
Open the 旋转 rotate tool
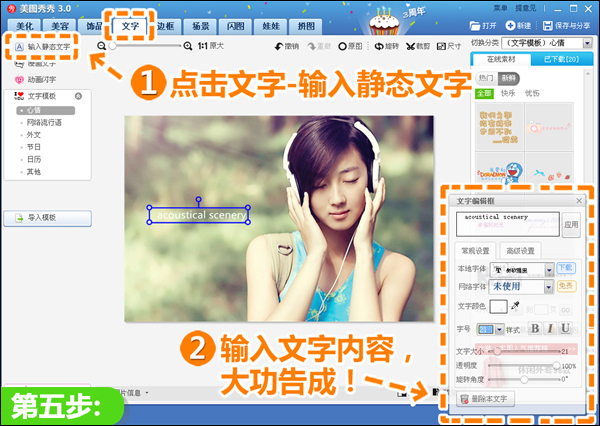tap(386, 46)
